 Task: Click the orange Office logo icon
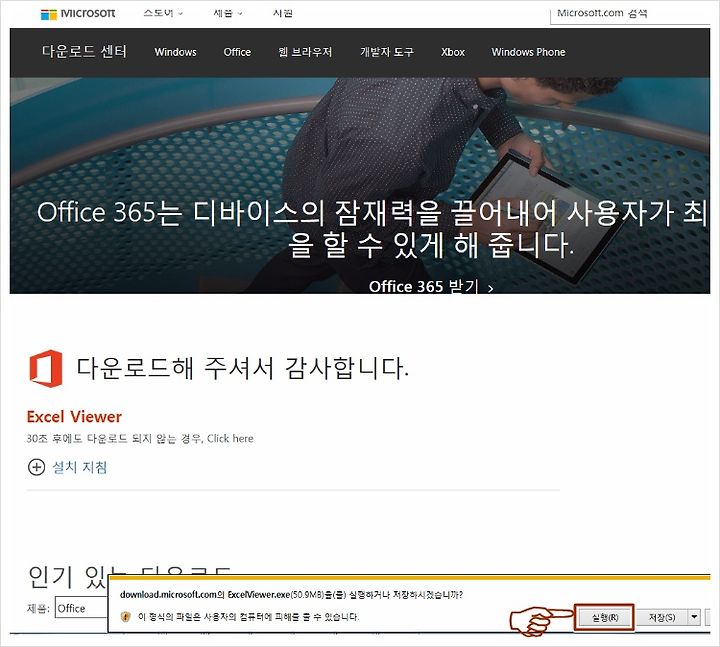click(x=46, y=368)
